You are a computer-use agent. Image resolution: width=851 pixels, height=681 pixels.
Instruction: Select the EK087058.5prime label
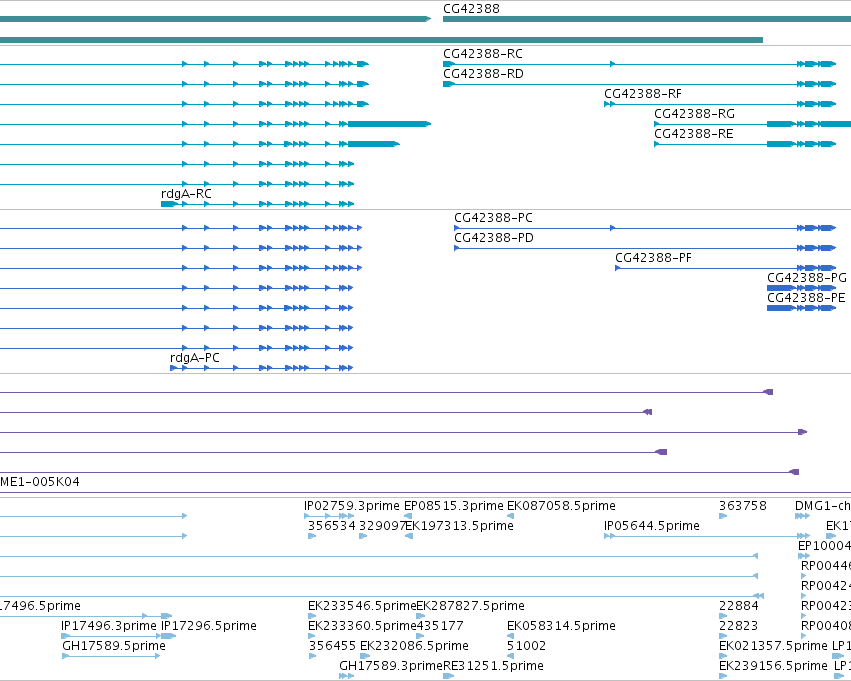[561, 506]
